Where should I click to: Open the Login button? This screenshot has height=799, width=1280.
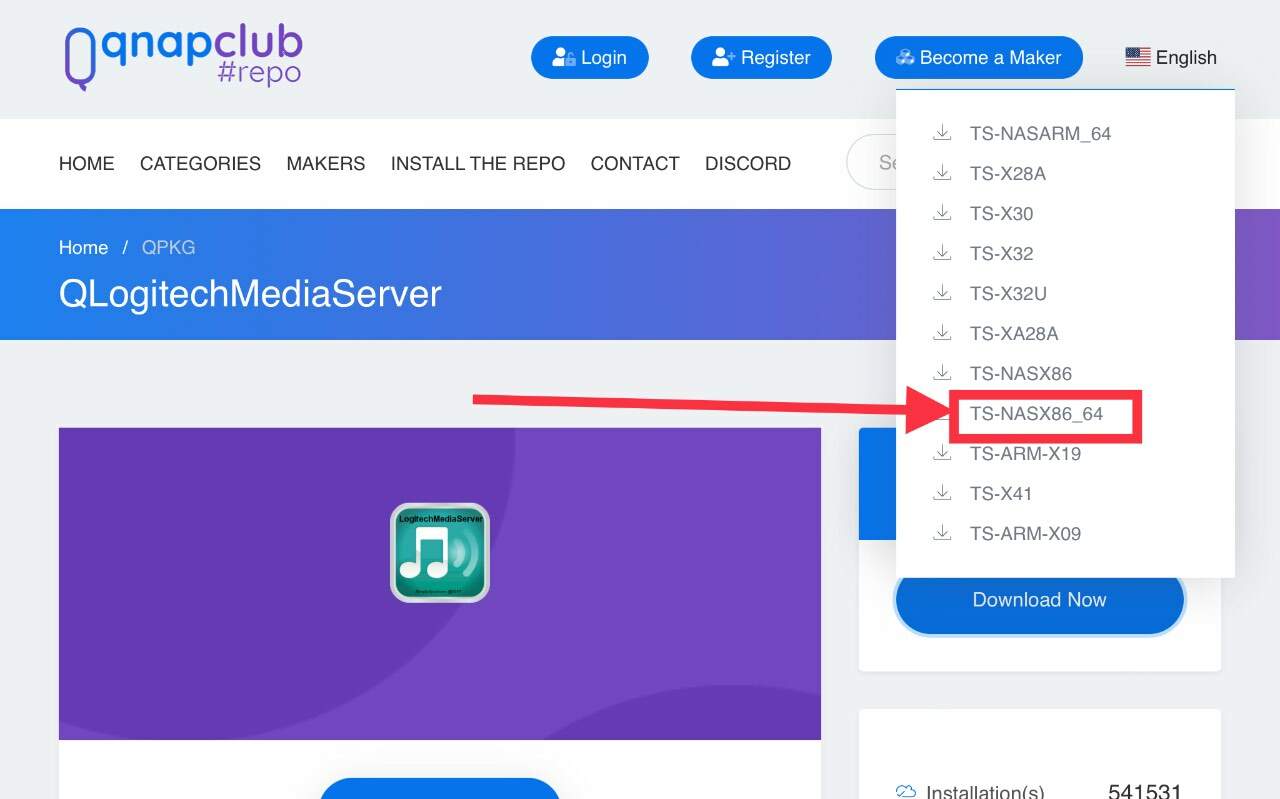[590, 58]
